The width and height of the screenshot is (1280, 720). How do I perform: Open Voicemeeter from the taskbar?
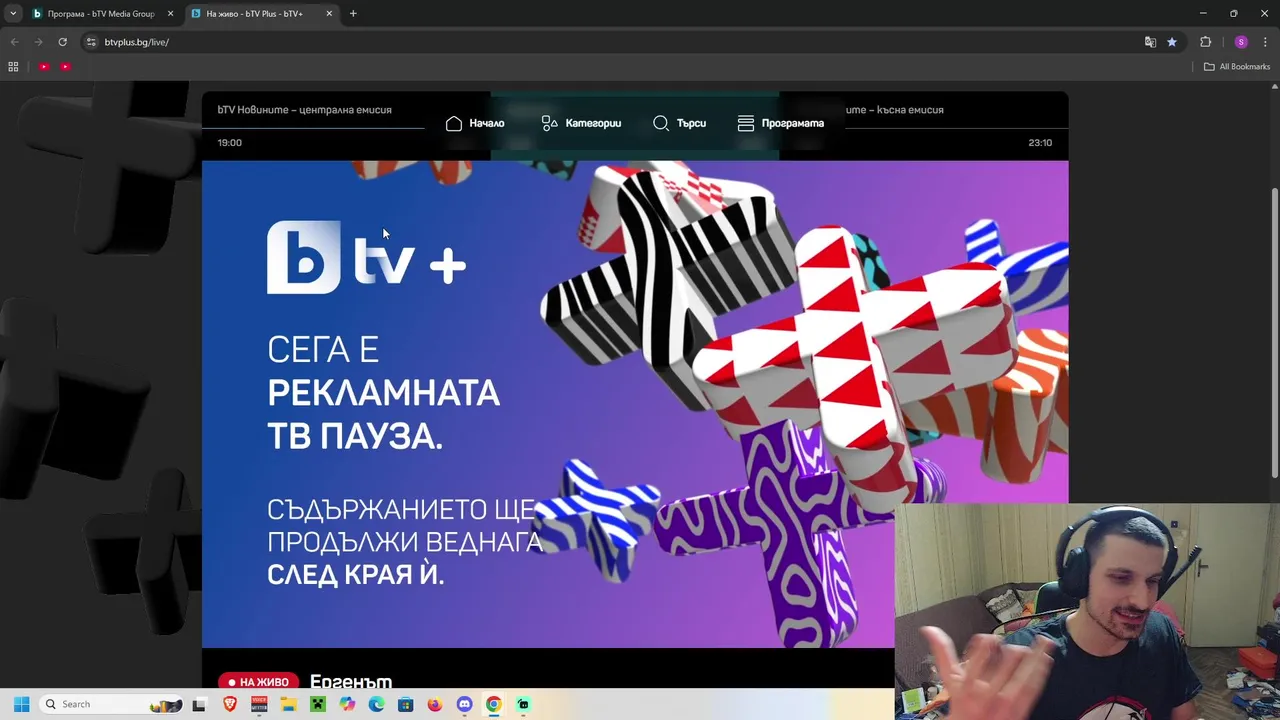pos(259,704)
